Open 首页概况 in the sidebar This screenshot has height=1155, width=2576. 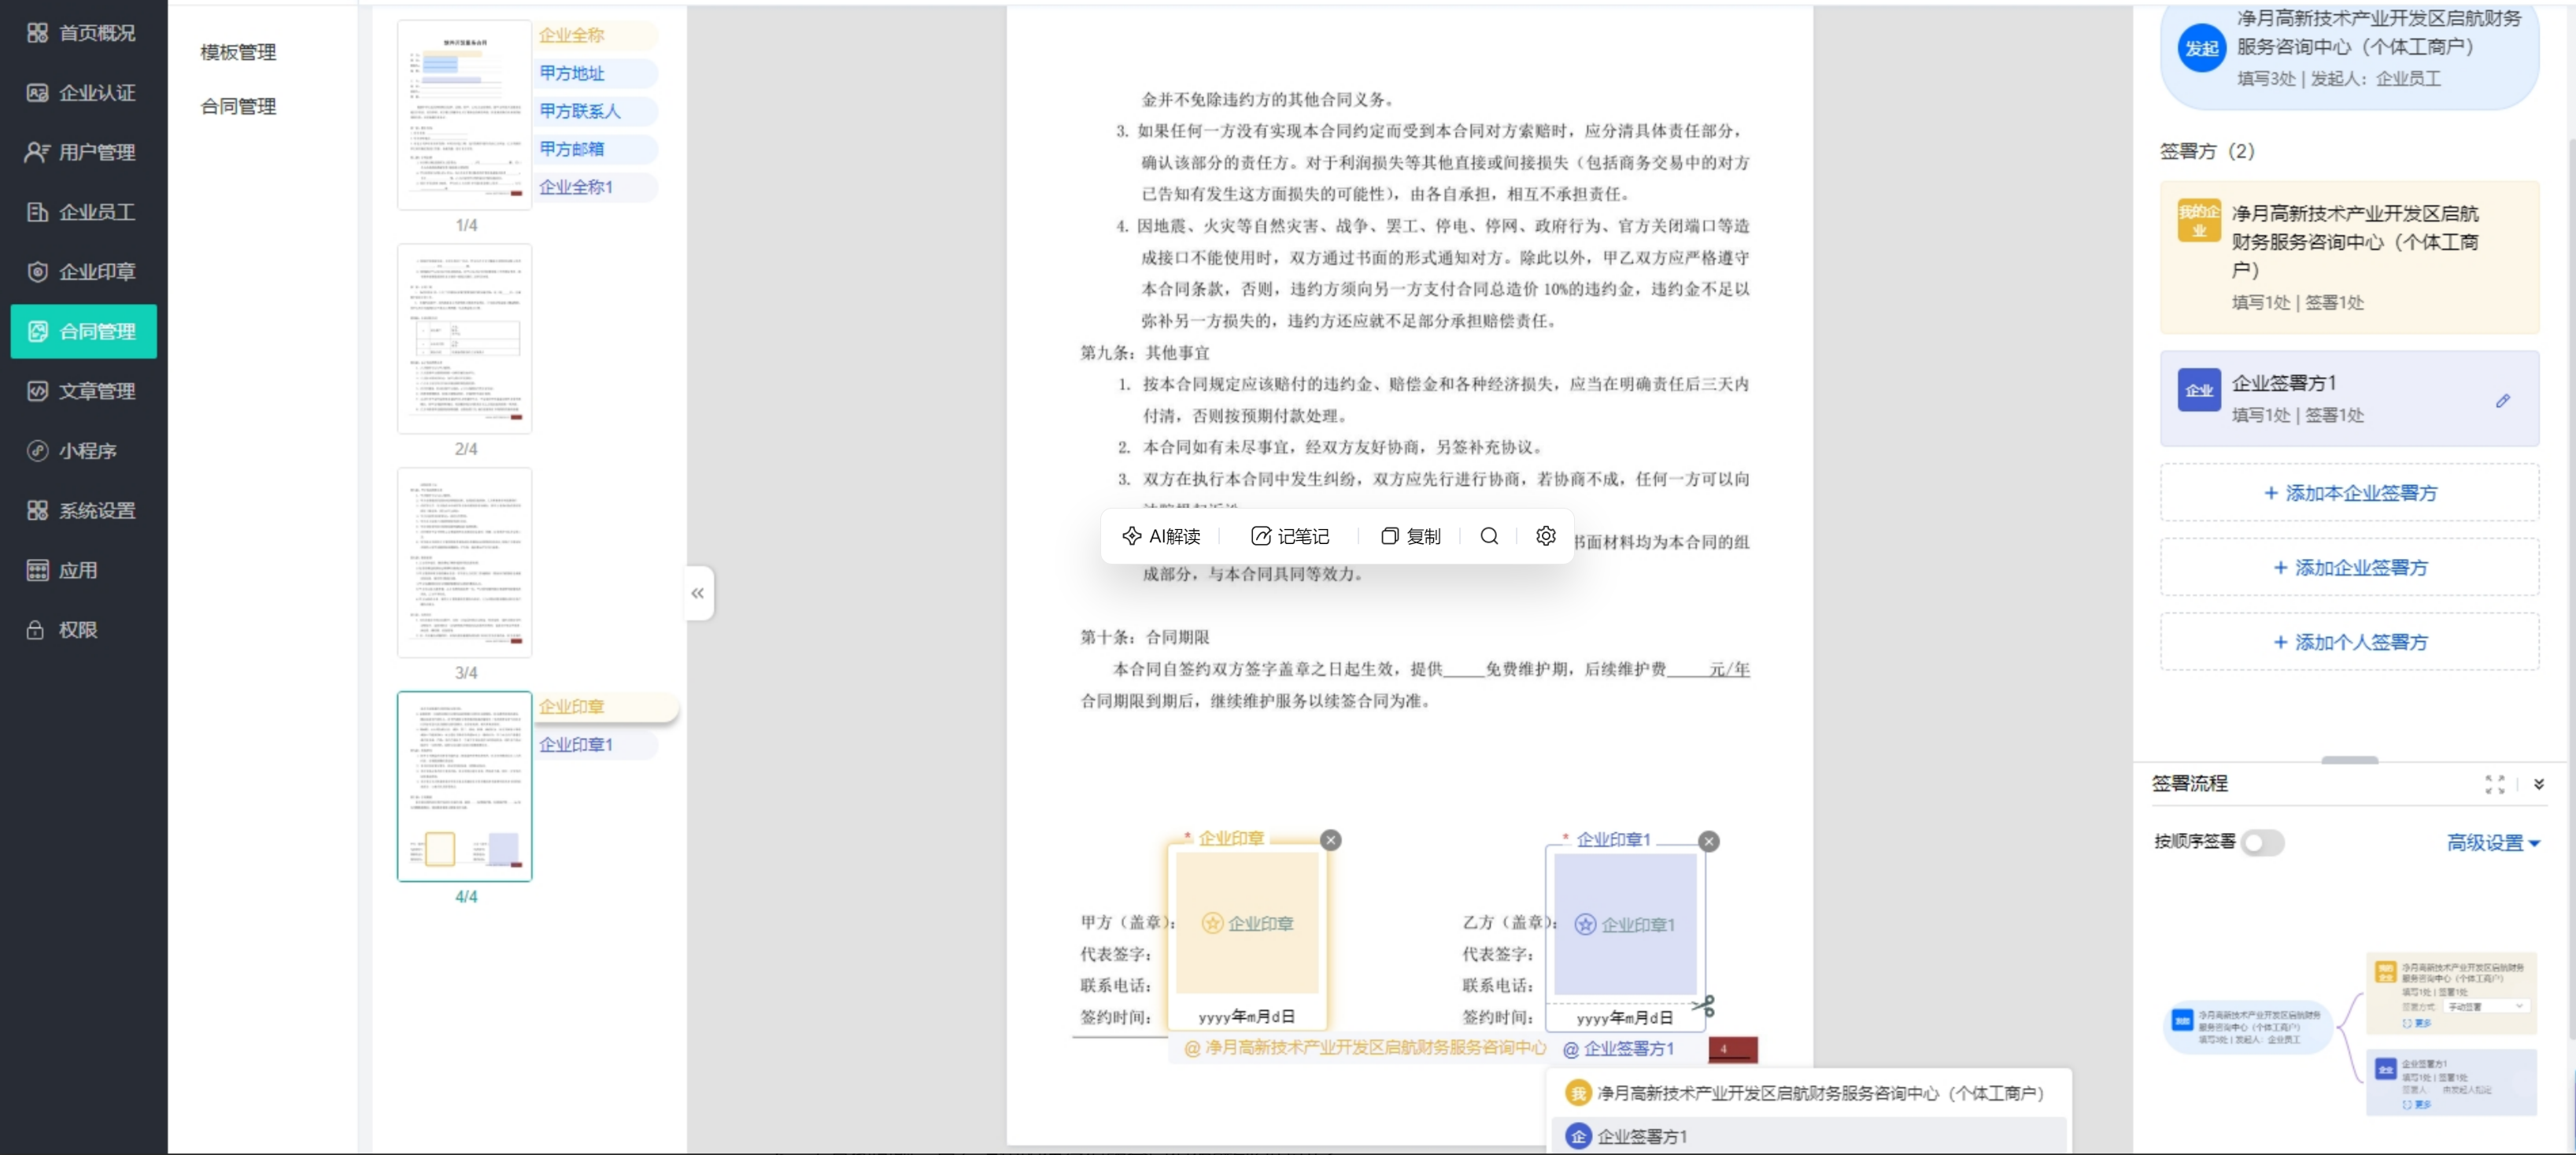coord(83,33)
